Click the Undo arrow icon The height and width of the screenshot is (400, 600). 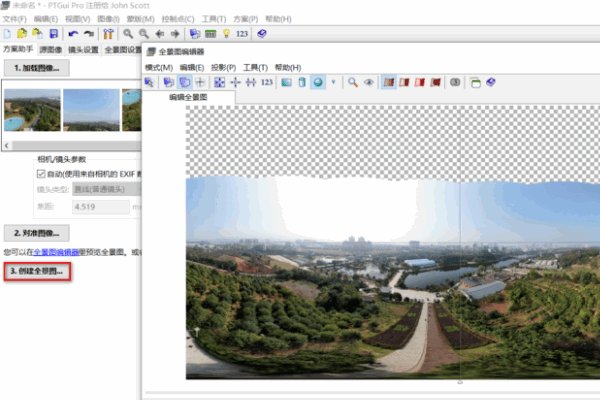[73, 34]
